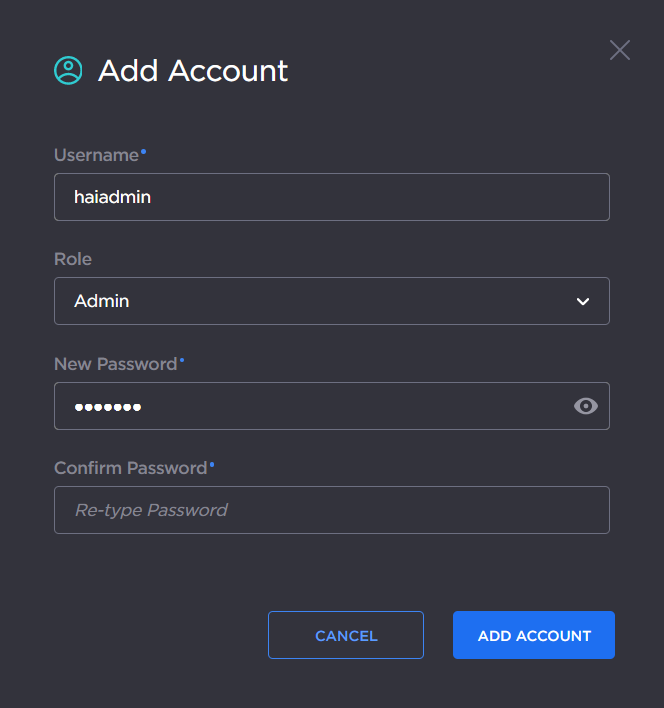Viewport: 664px width, 708px height.
Task: Click the Re-type Password input box
Action: click(x=331, y=510)
